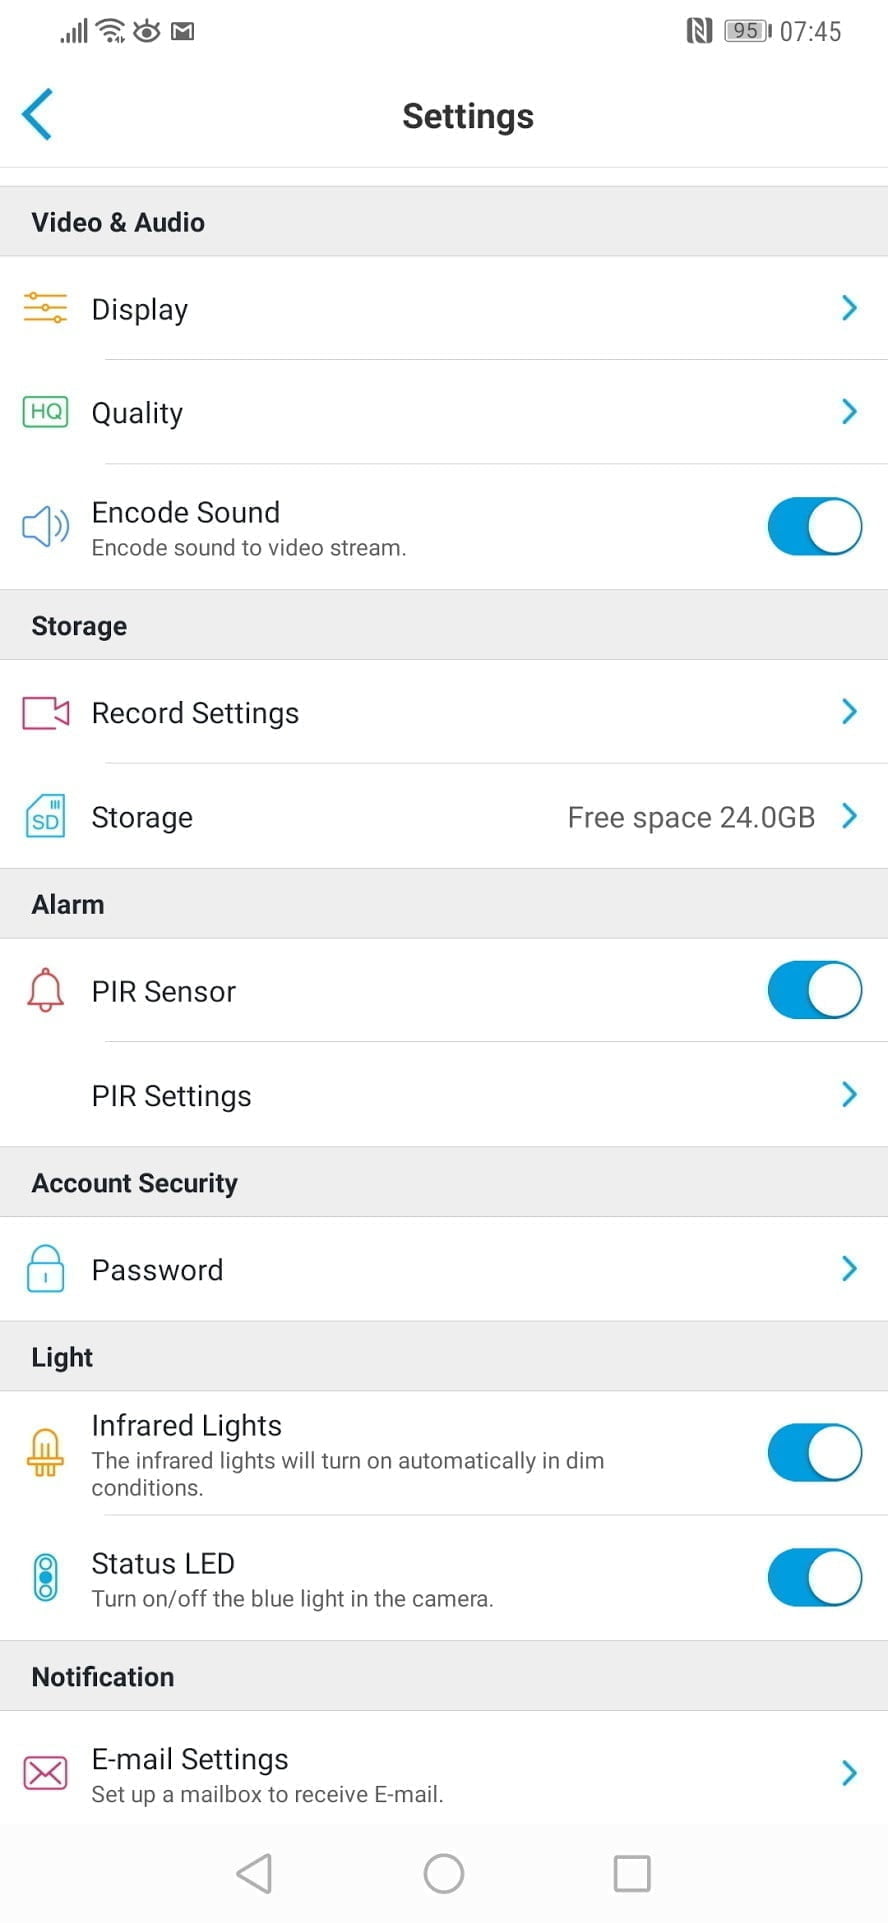Turn off the Encode Sound switch
The height and width of the screenshot is (1923, 888).
pyautogui.click(x=814, y=526)
